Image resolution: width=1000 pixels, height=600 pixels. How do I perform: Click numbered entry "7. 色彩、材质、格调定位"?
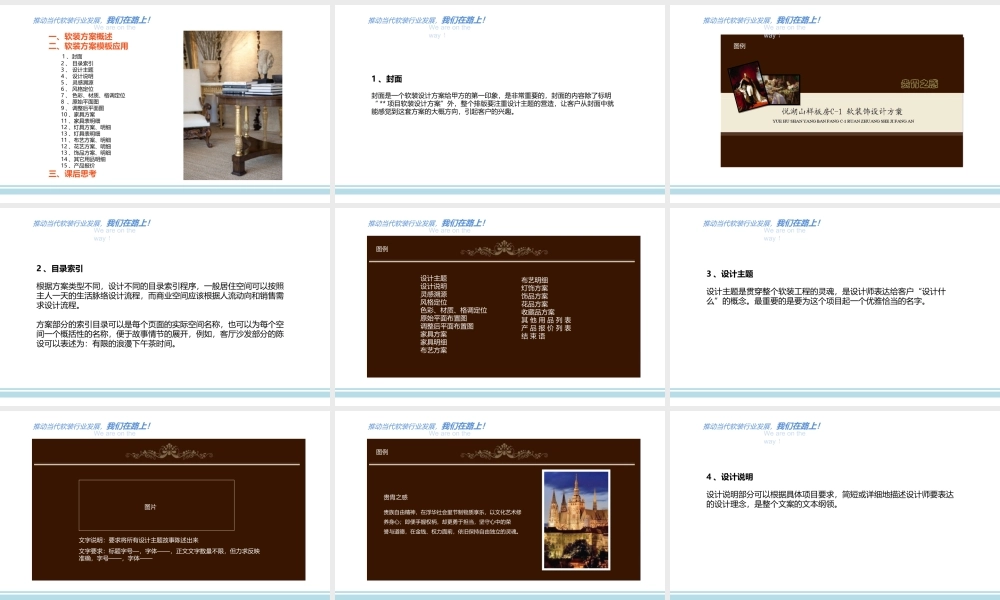coord(93,96)
